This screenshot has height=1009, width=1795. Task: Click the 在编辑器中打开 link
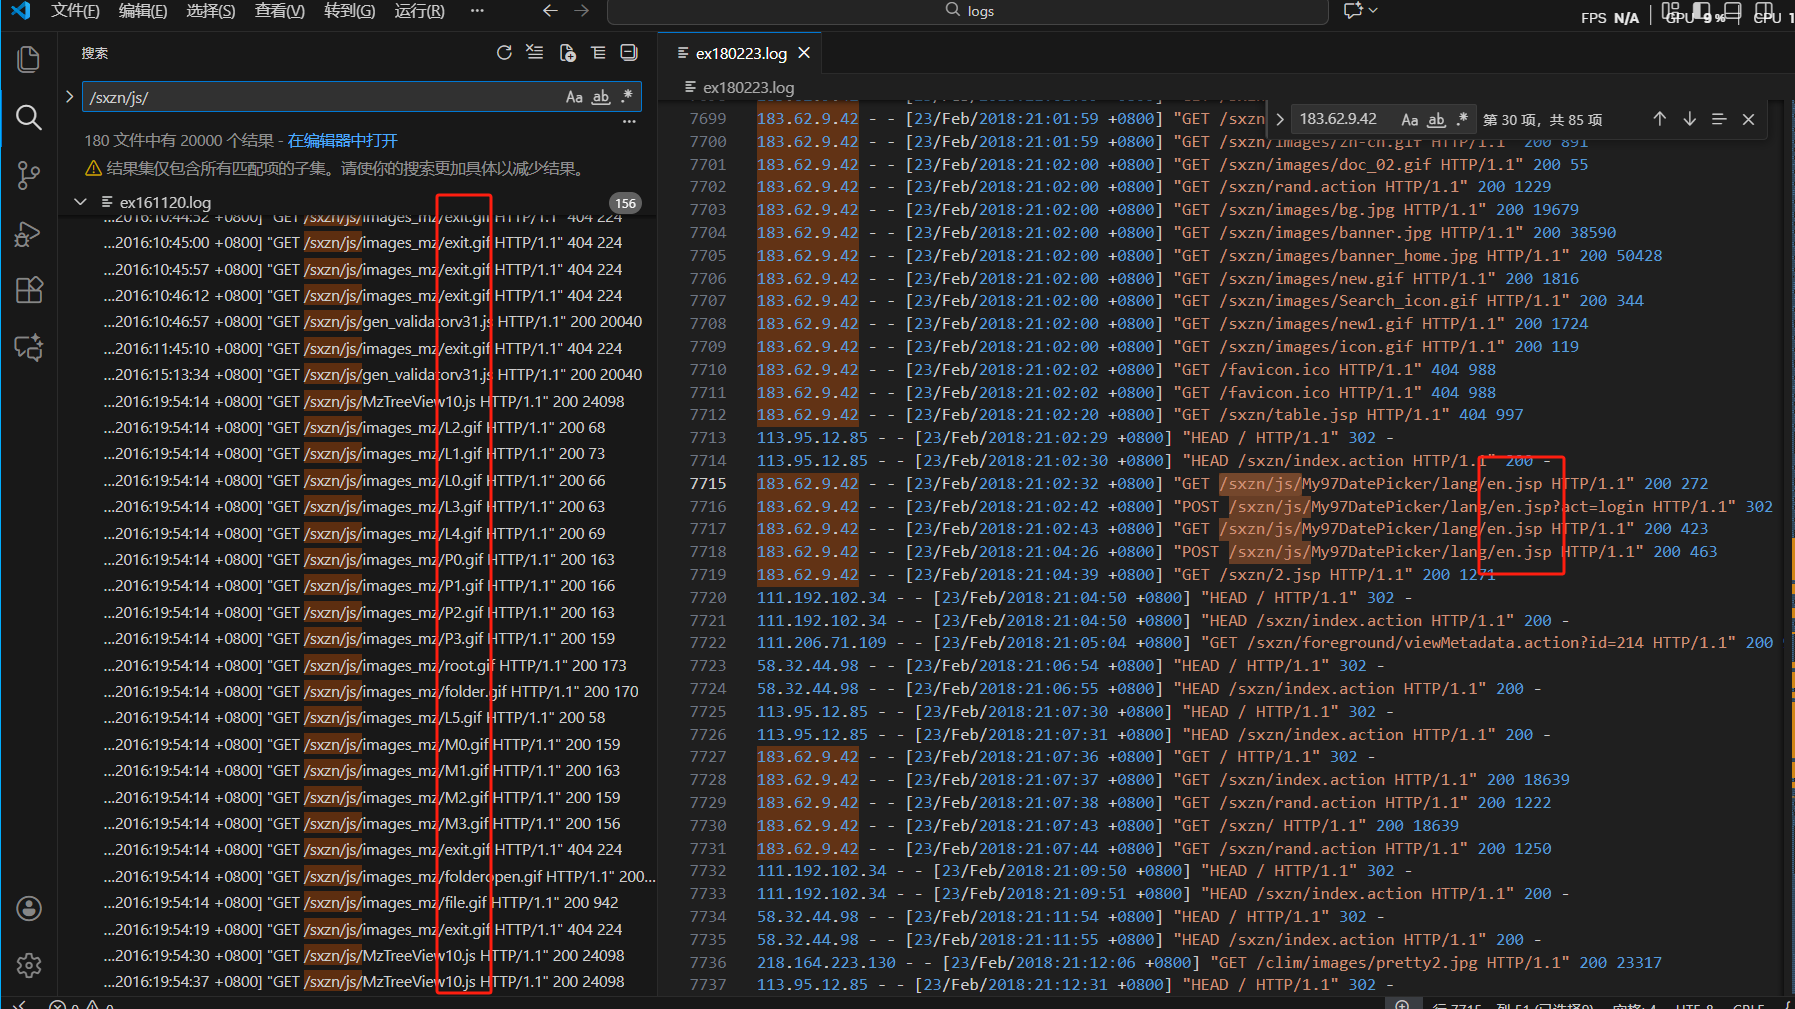point(343,141)
